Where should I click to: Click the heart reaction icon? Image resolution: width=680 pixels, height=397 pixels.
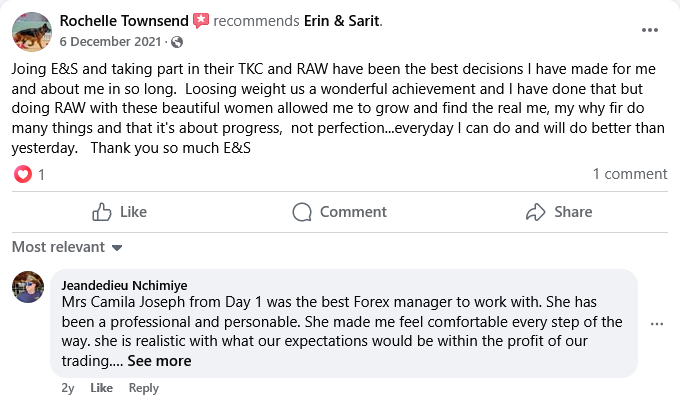click(23, 174)
